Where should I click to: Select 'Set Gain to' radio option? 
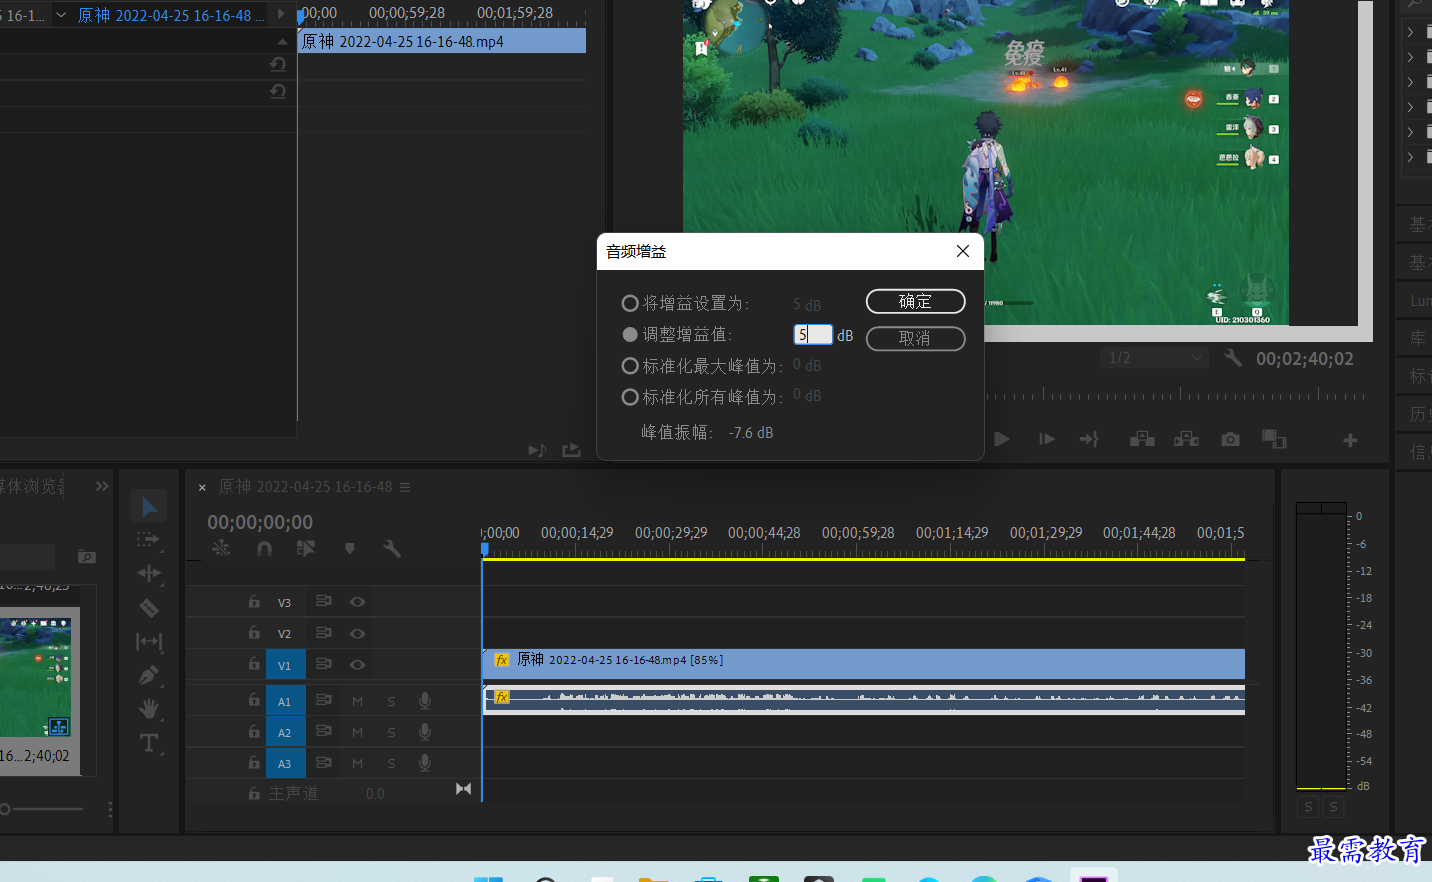pos(630,303)
